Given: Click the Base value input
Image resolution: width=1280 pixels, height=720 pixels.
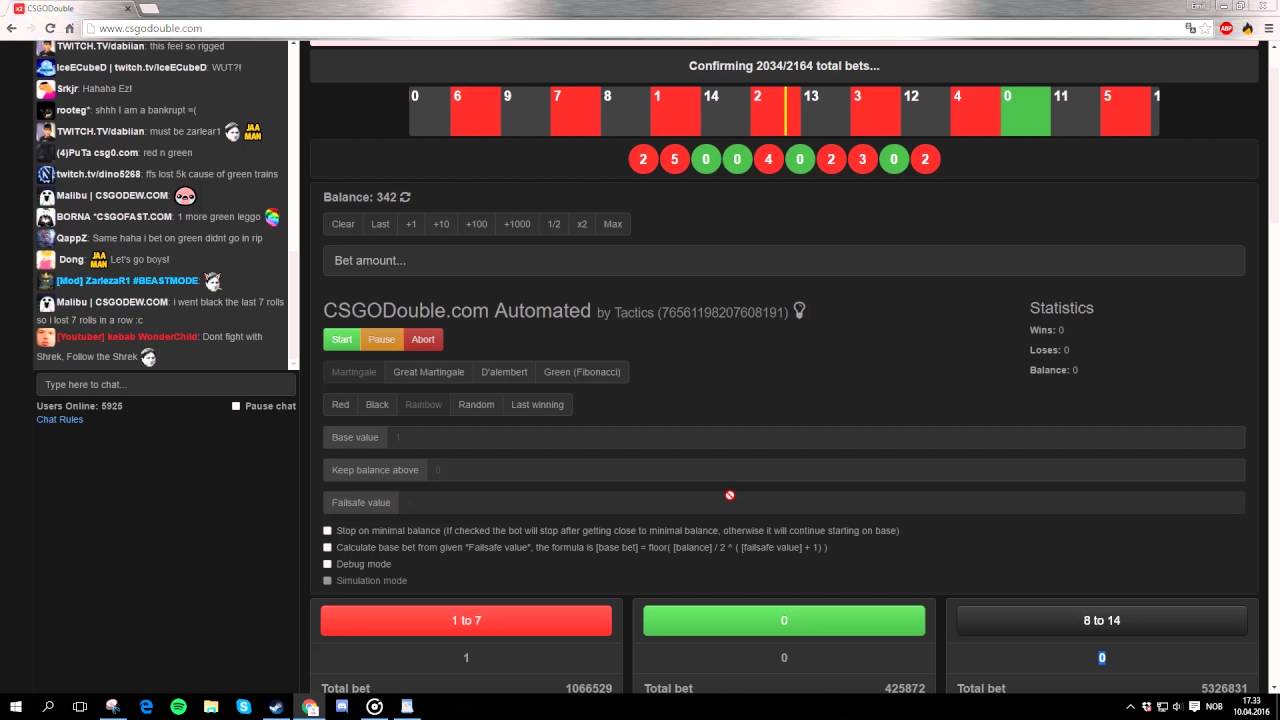Looking at the screenshot, I should (816, 437).
